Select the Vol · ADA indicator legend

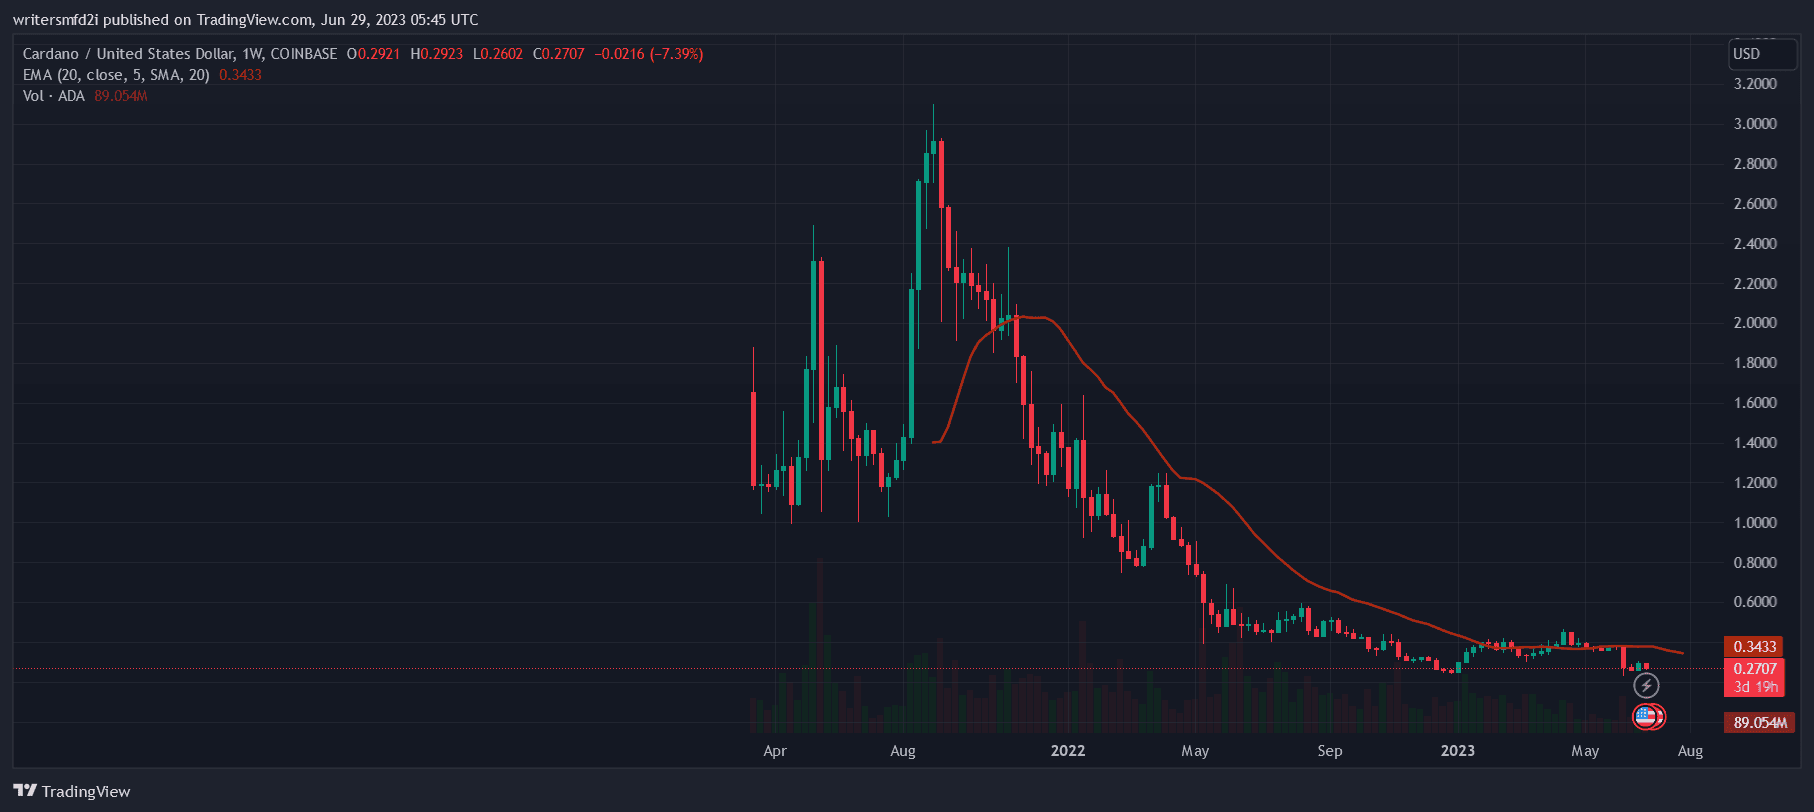coord(54,96)
